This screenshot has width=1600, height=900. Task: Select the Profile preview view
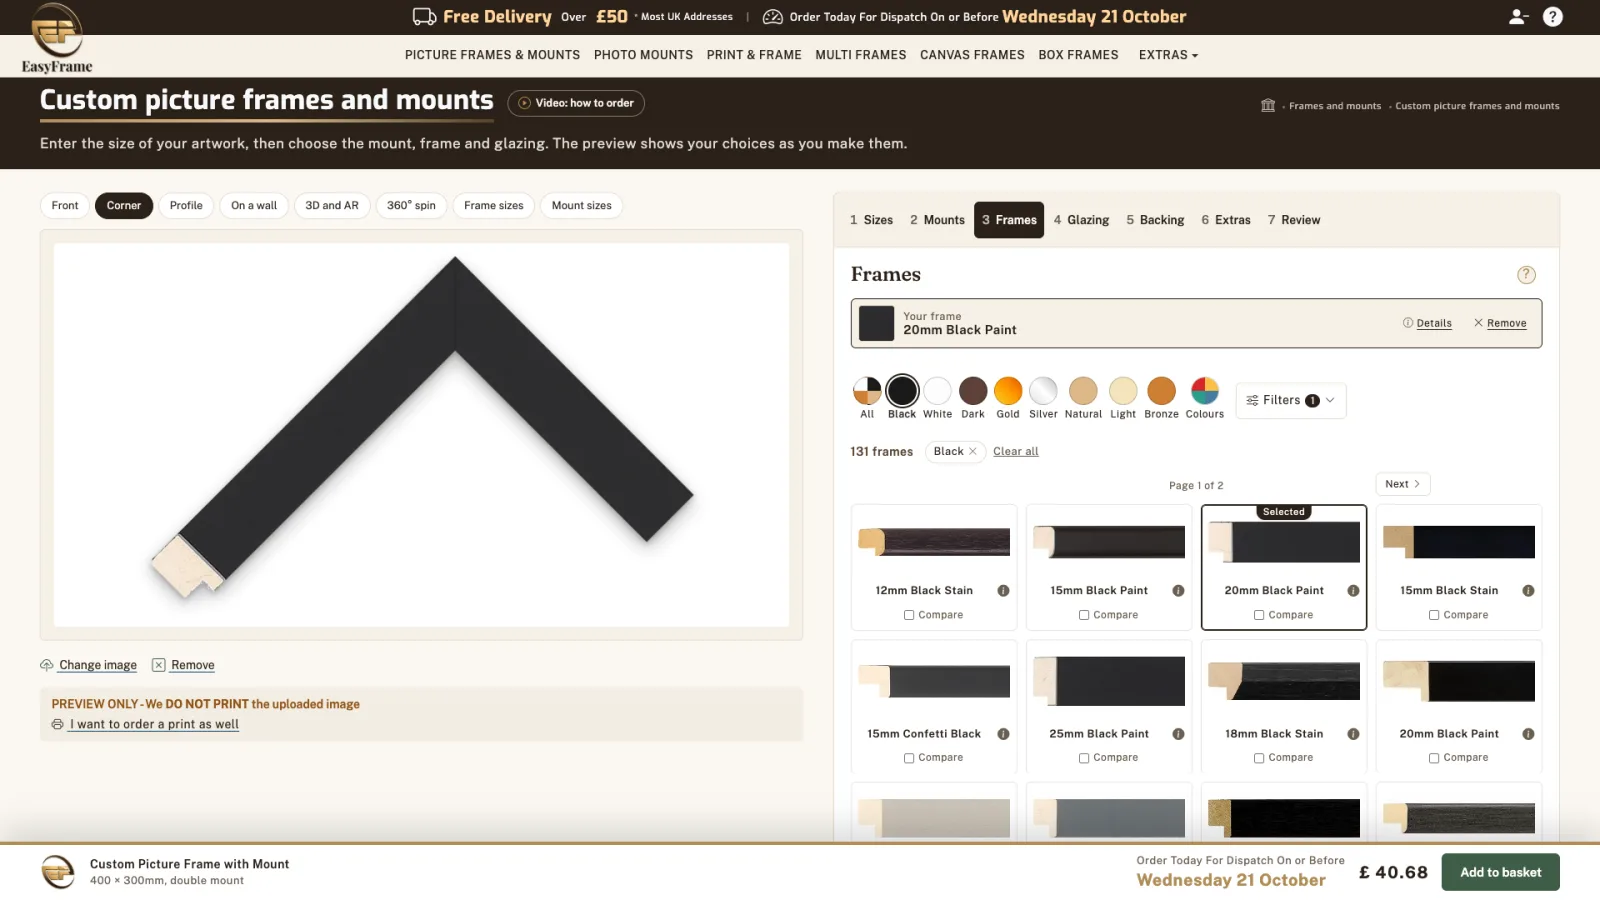(x=186, y=206)
